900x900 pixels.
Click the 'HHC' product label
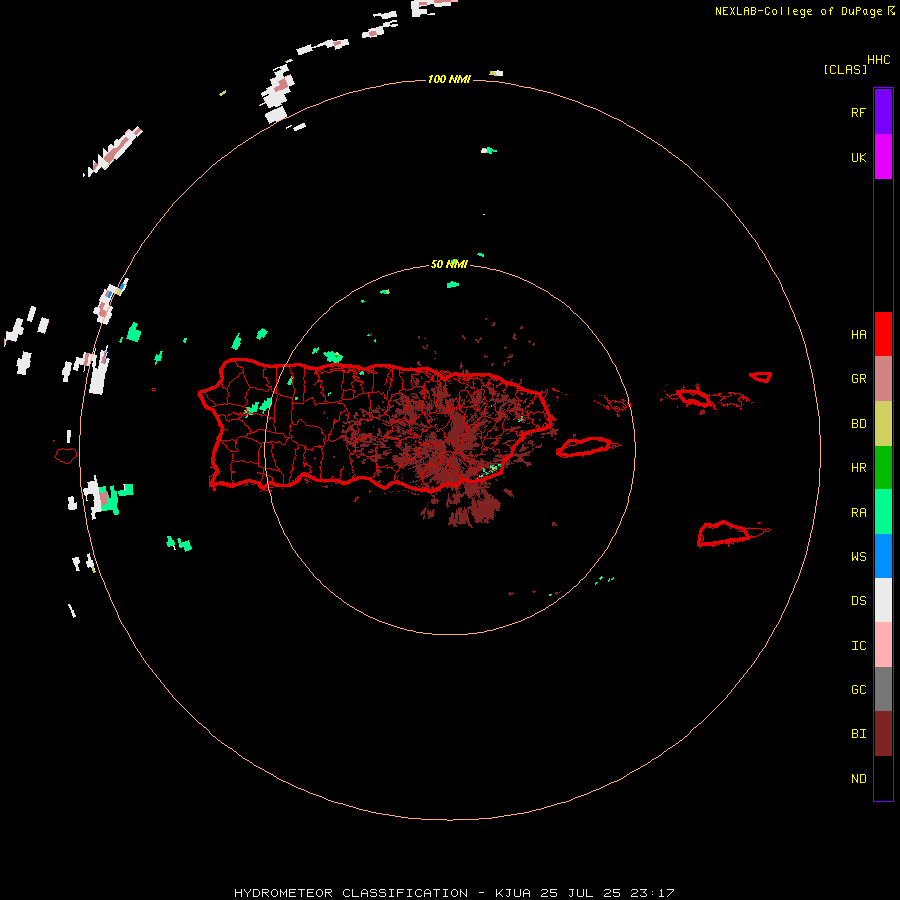[879, 60]
